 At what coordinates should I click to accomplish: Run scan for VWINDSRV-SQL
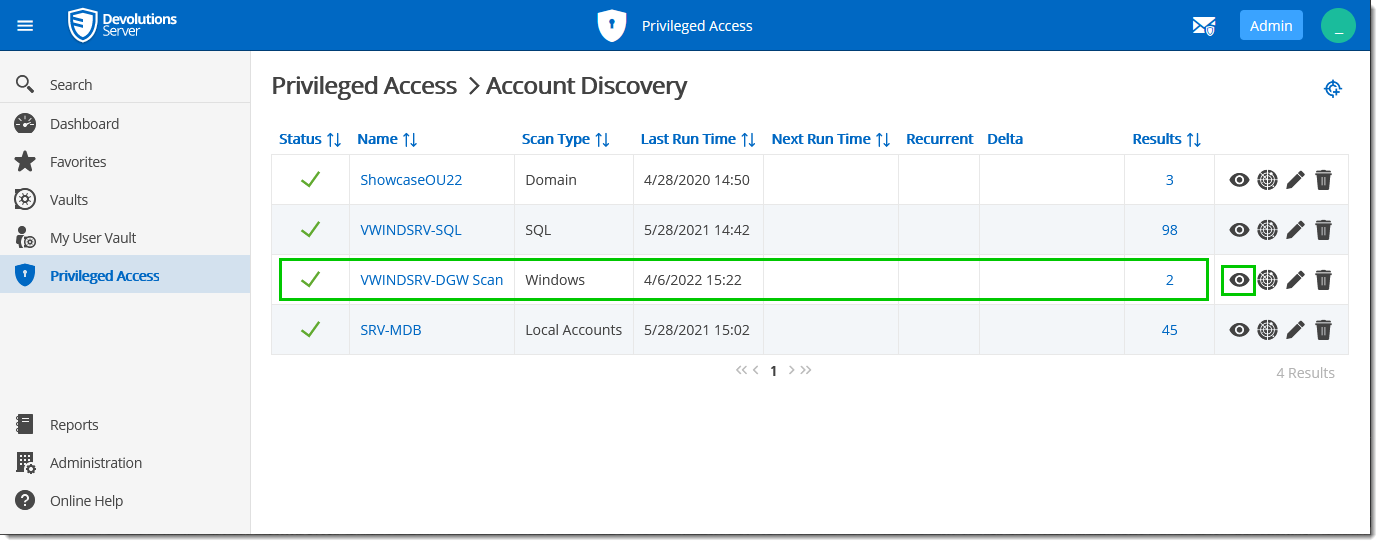point(1267,230)
